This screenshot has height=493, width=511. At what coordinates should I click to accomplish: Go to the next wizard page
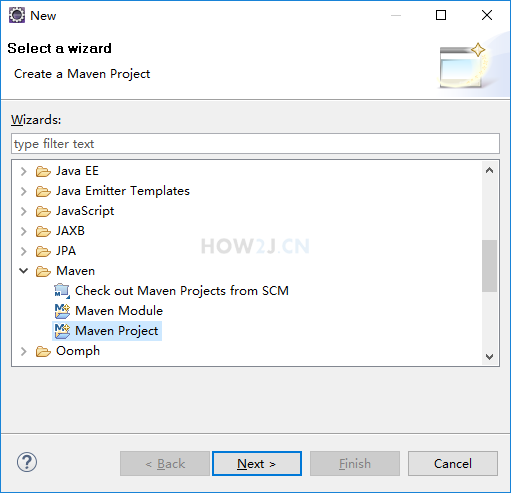coord(257,463)
